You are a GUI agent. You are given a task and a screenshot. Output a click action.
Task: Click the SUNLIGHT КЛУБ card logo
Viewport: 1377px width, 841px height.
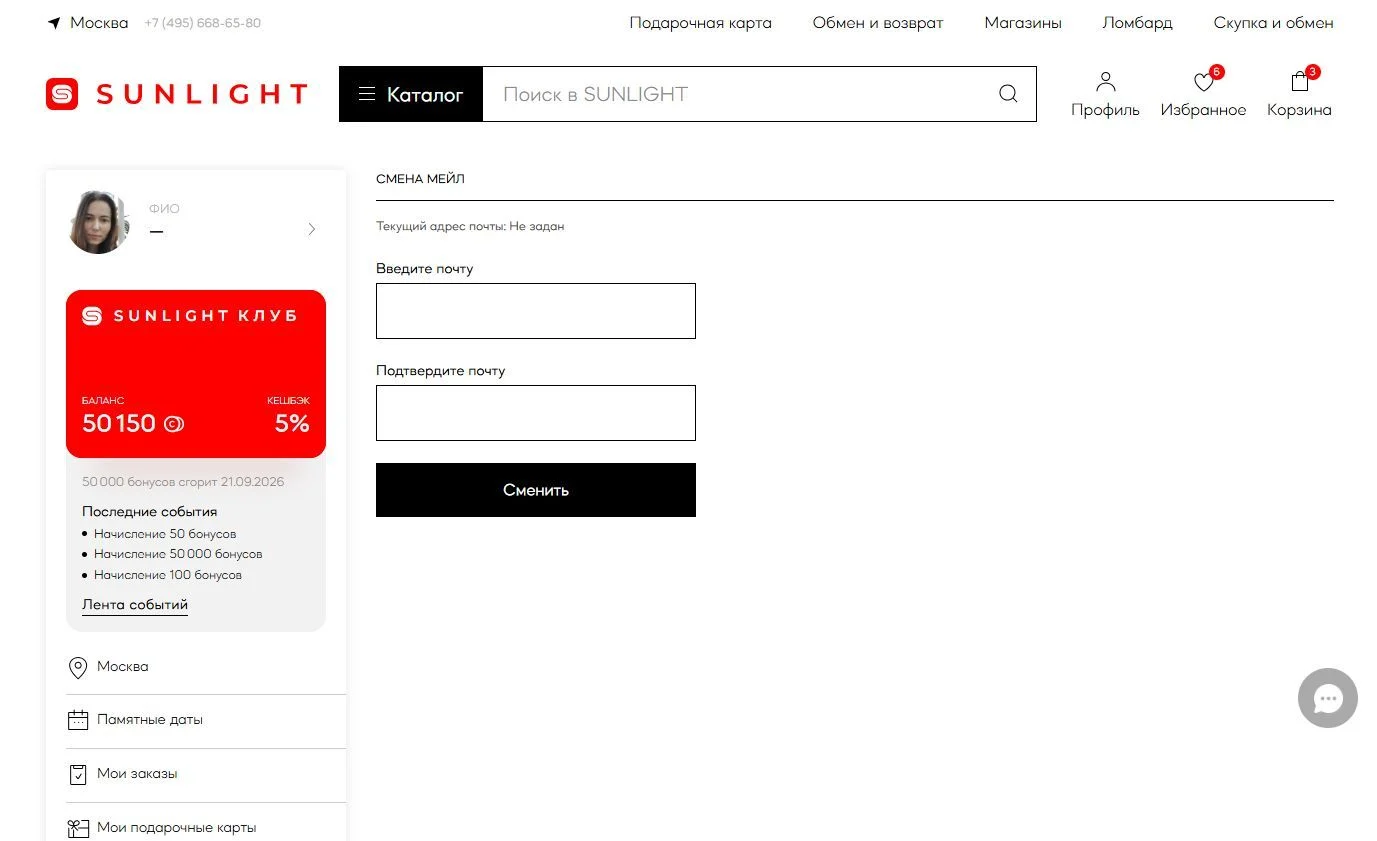click(189, 316)
